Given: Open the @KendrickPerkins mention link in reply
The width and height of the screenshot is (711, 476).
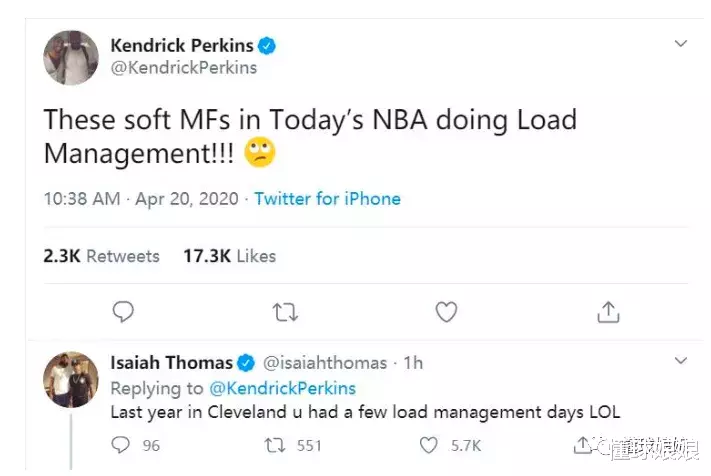Looking at the screenshot, I should click(281, 388).
